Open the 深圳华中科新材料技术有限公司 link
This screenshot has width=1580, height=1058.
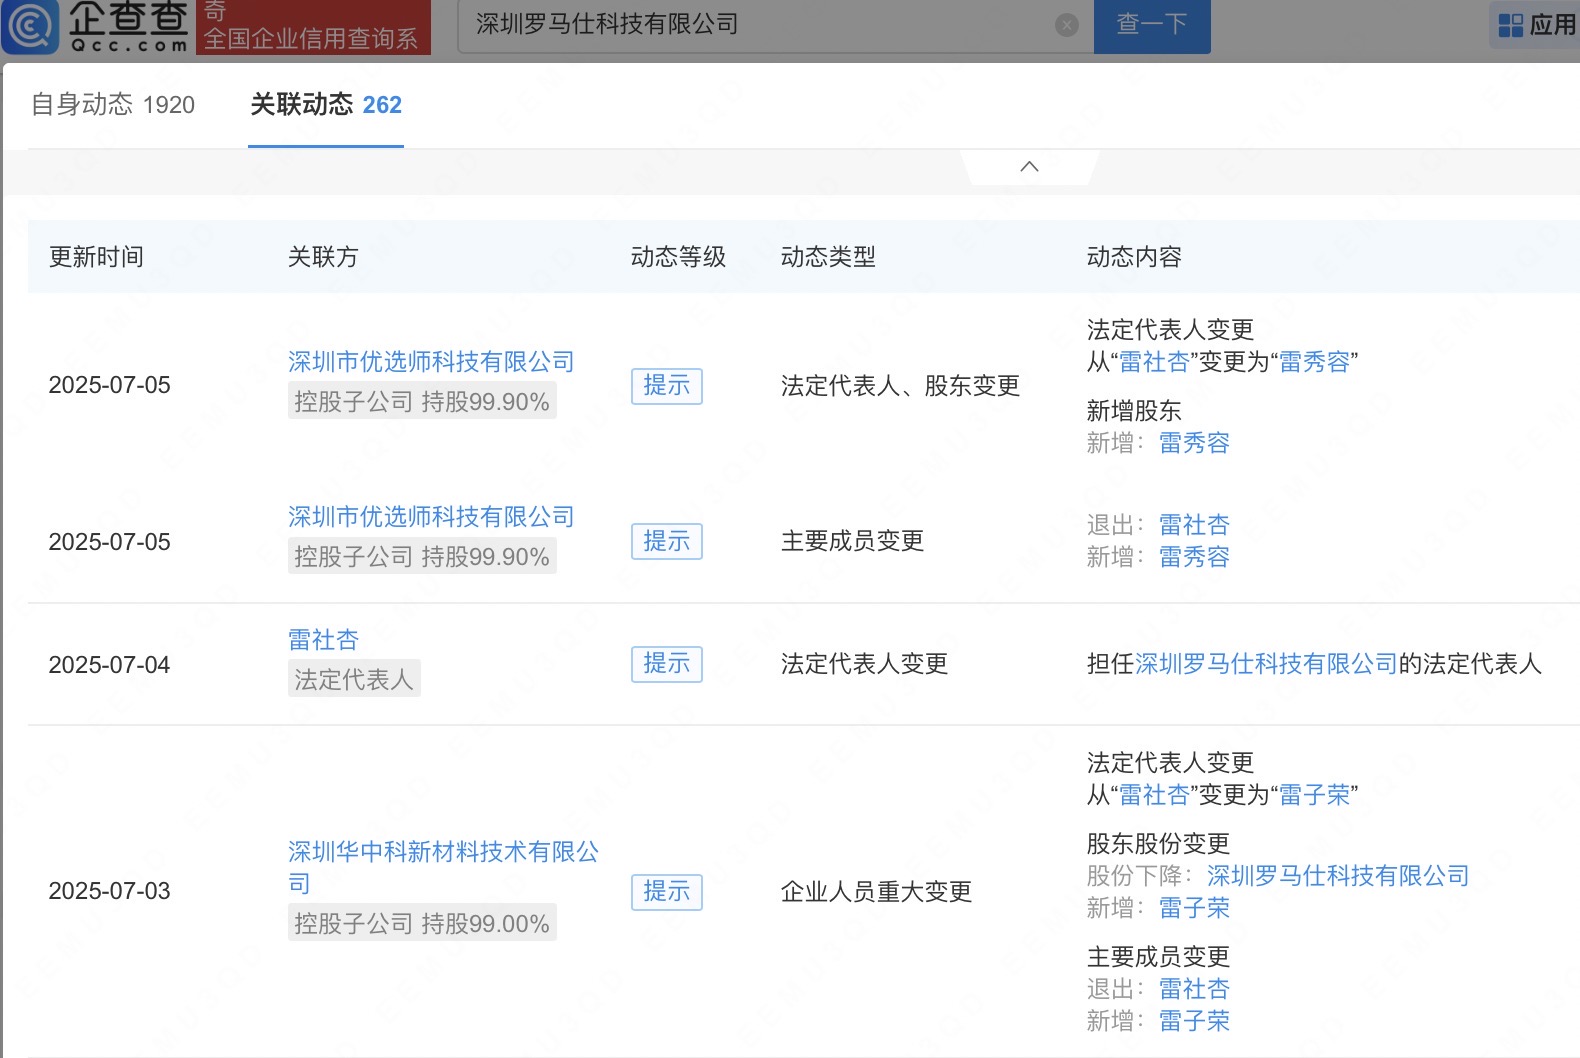click(443, 867)
